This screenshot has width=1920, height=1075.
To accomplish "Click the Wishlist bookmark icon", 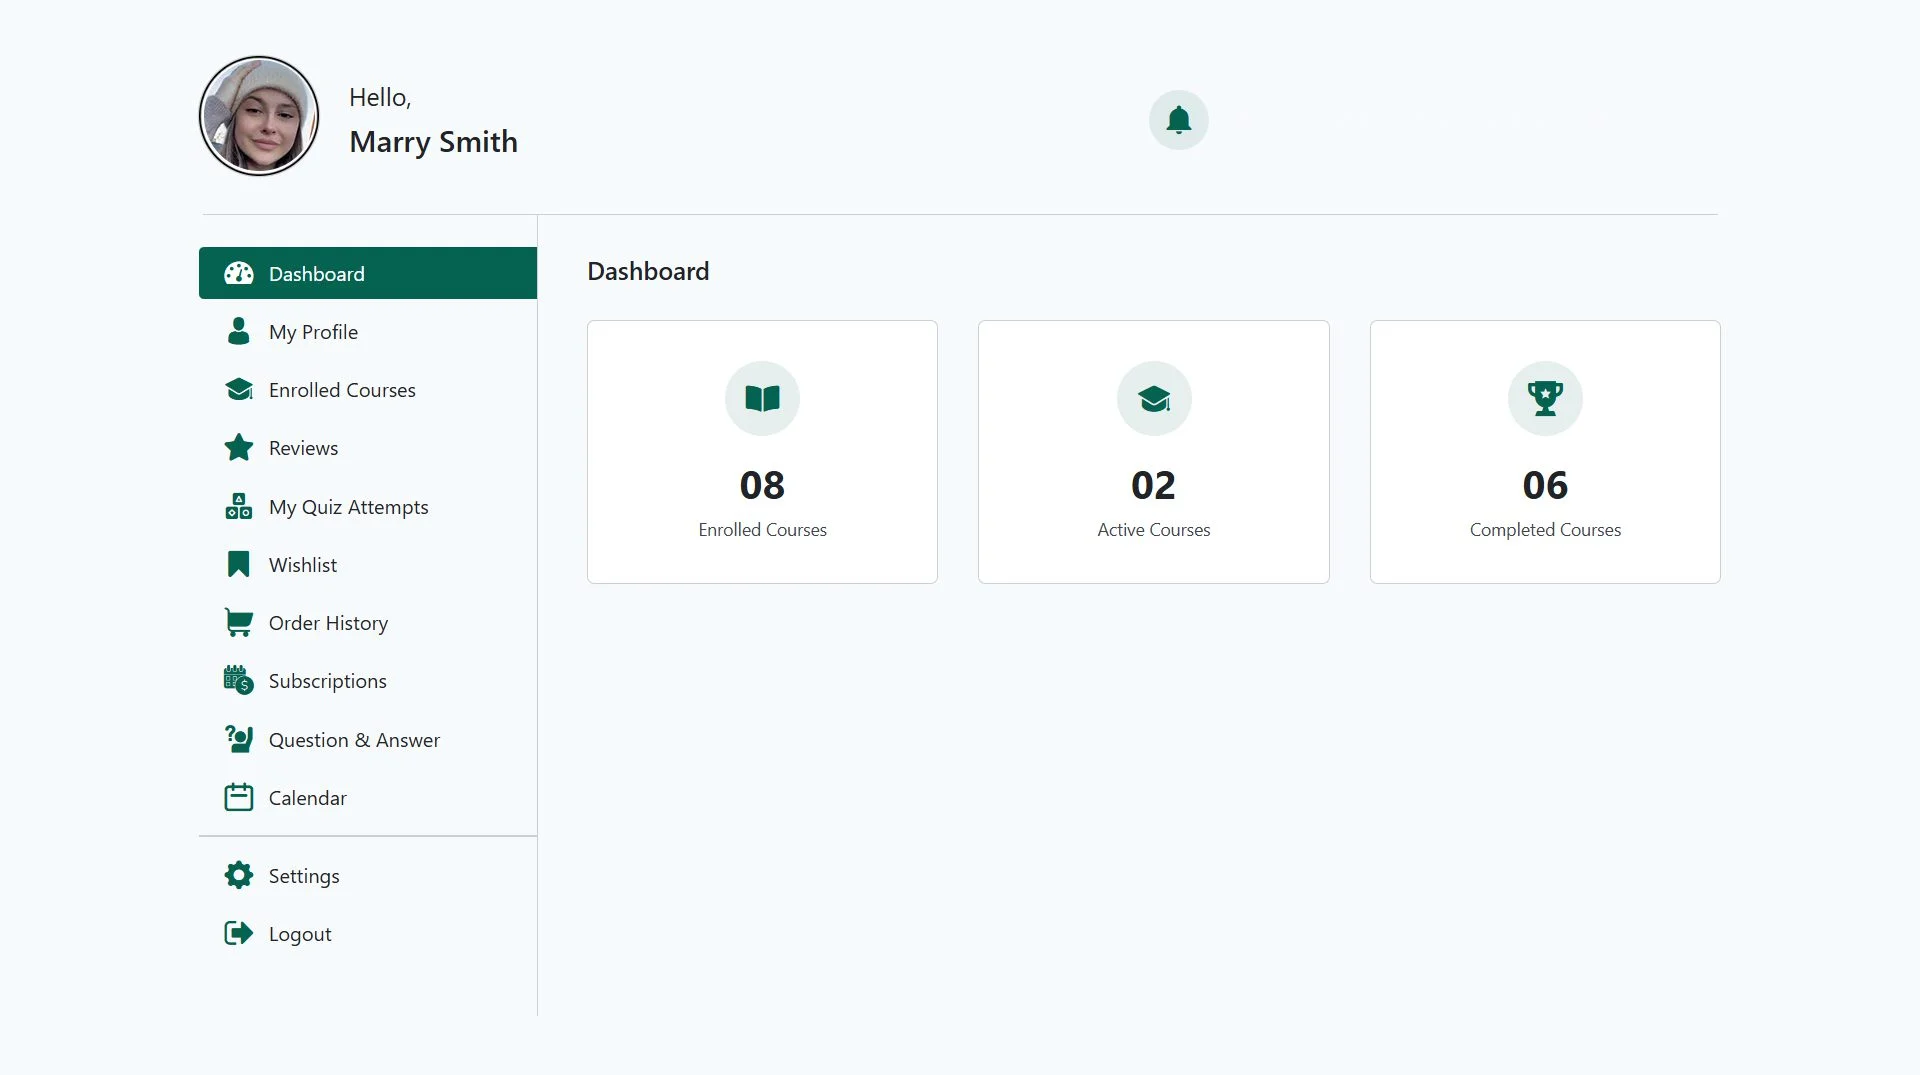I will click(239, 564).
